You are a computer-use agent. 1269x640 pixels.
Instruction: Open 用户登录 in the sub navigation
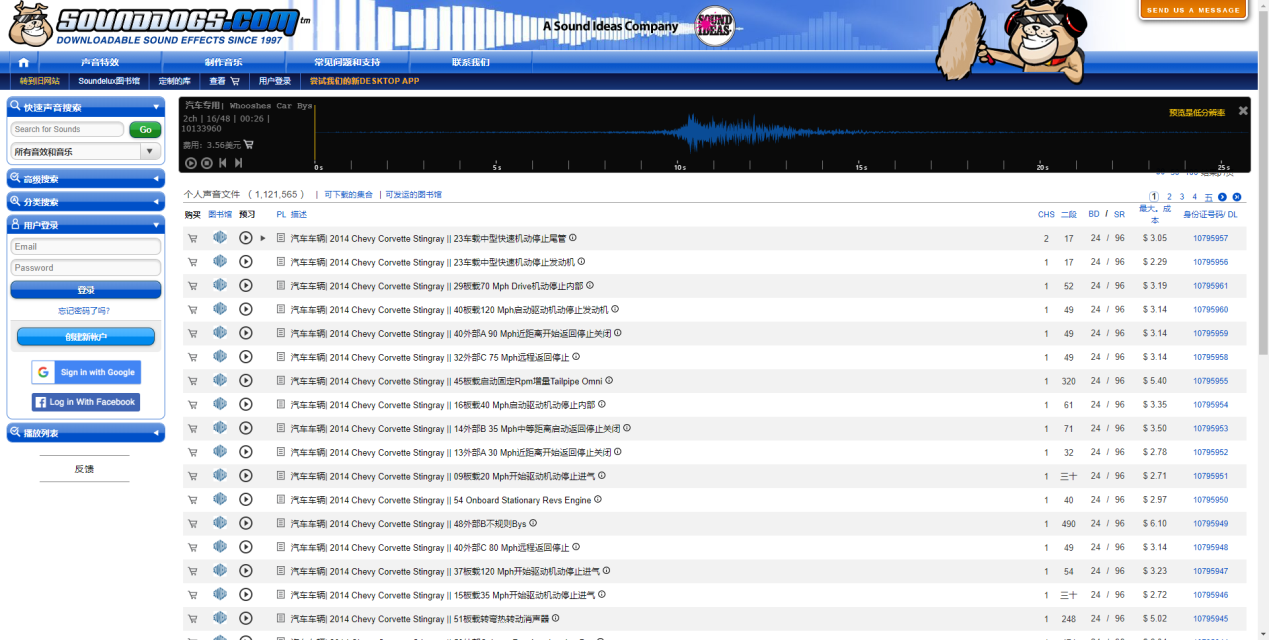275,81
